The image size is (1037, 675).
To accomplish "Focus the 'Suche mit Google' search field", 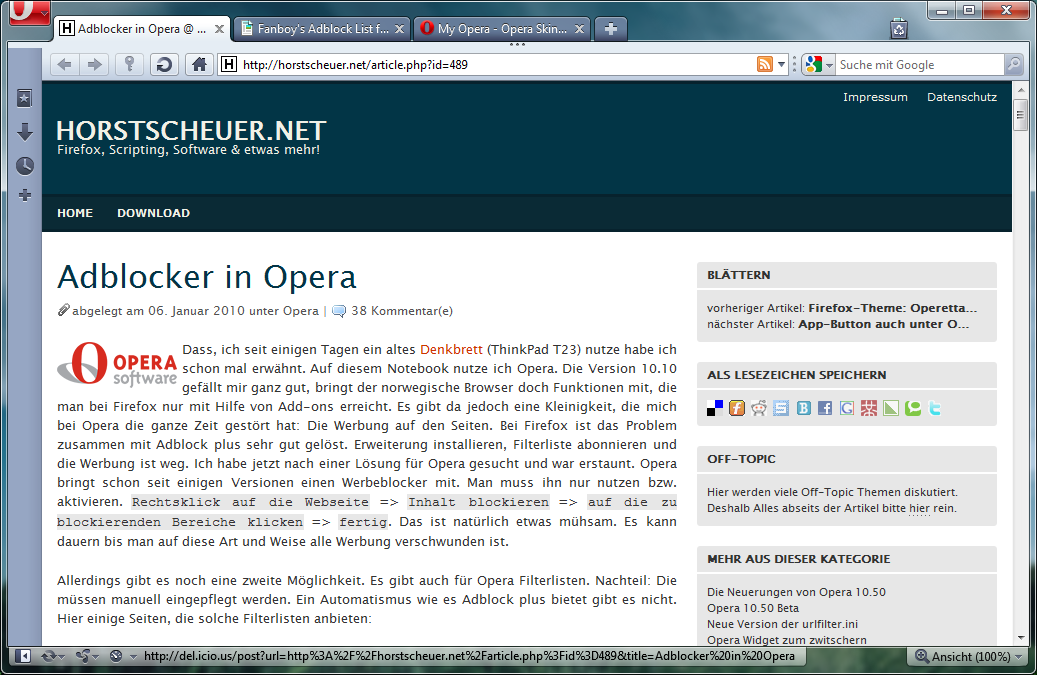I will click(x=919, y=65).
